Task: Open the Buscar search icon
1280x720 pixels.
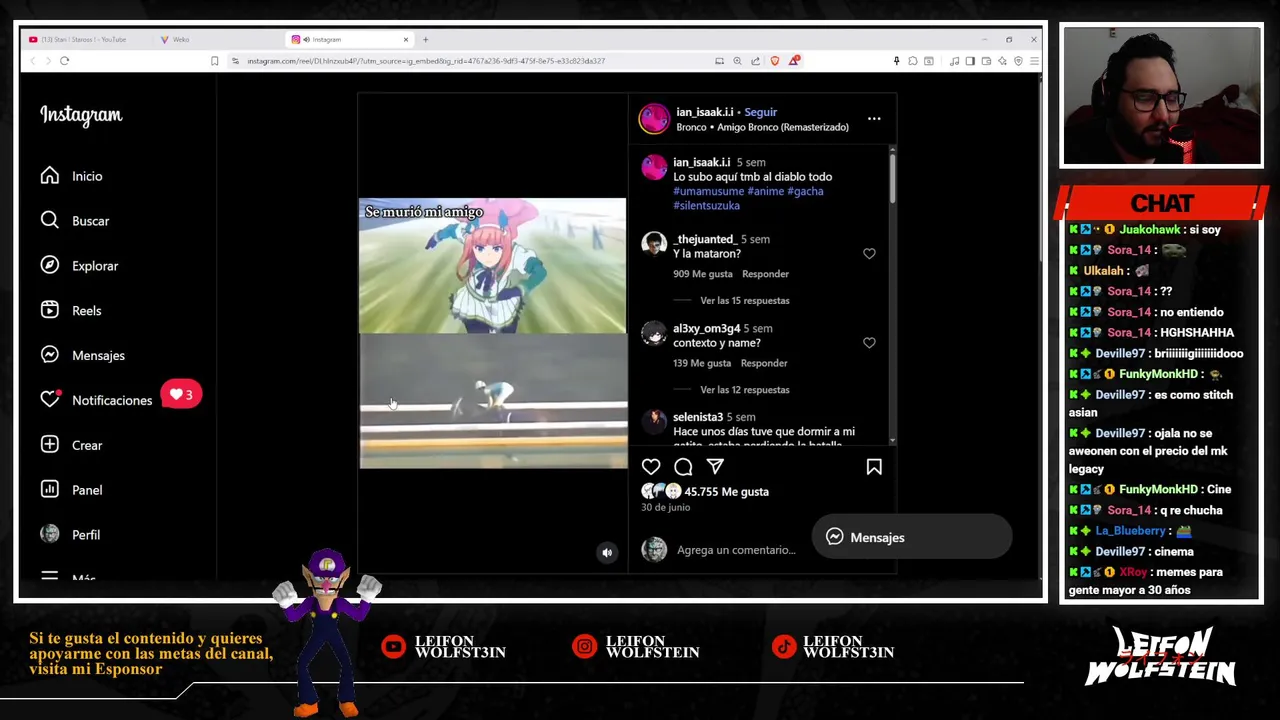Action: [50, 221]
